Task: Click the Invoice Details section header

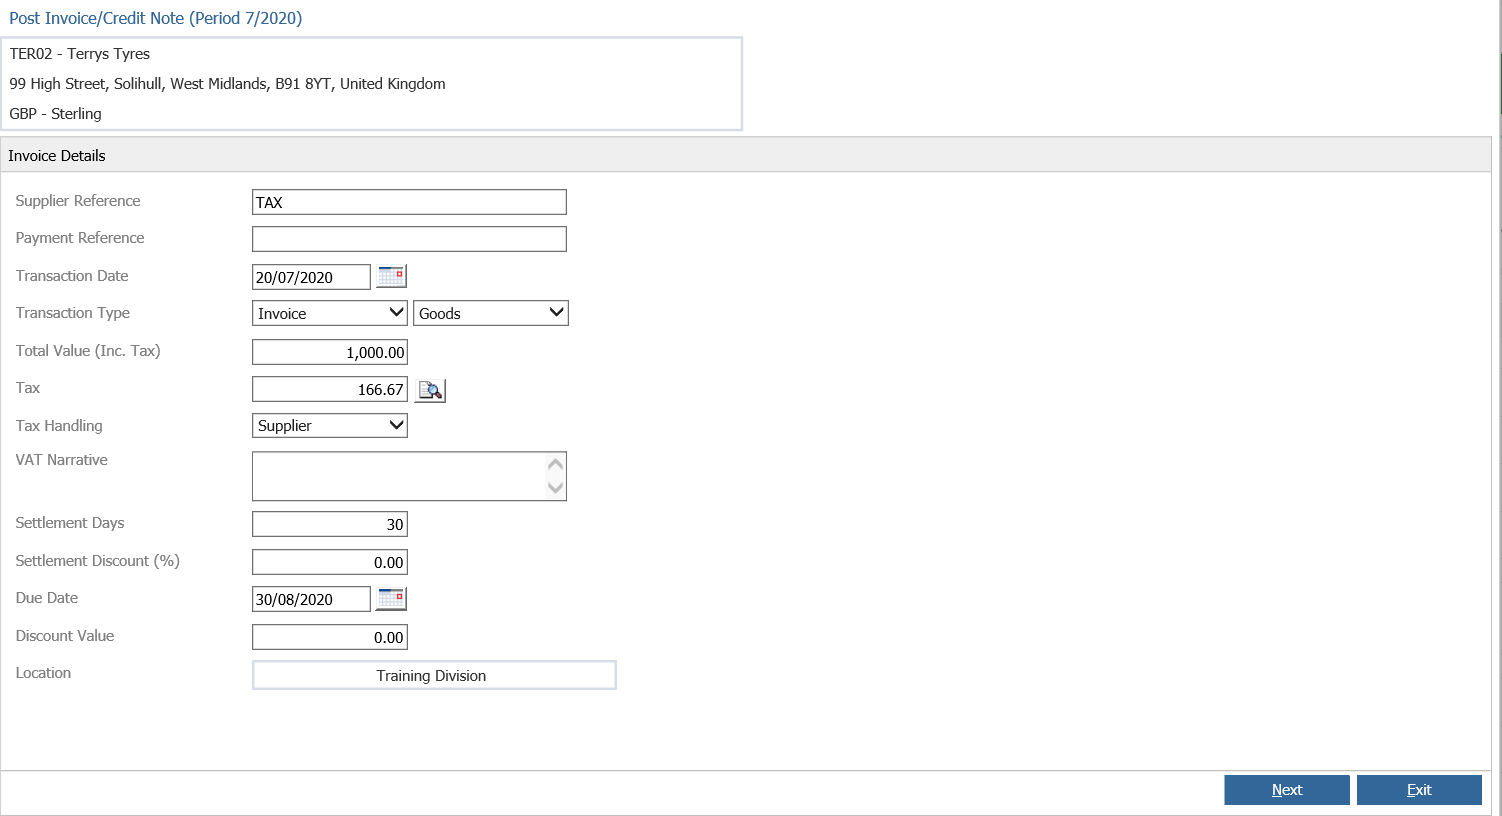Action: pyautogui.click(x=57, y=155)
